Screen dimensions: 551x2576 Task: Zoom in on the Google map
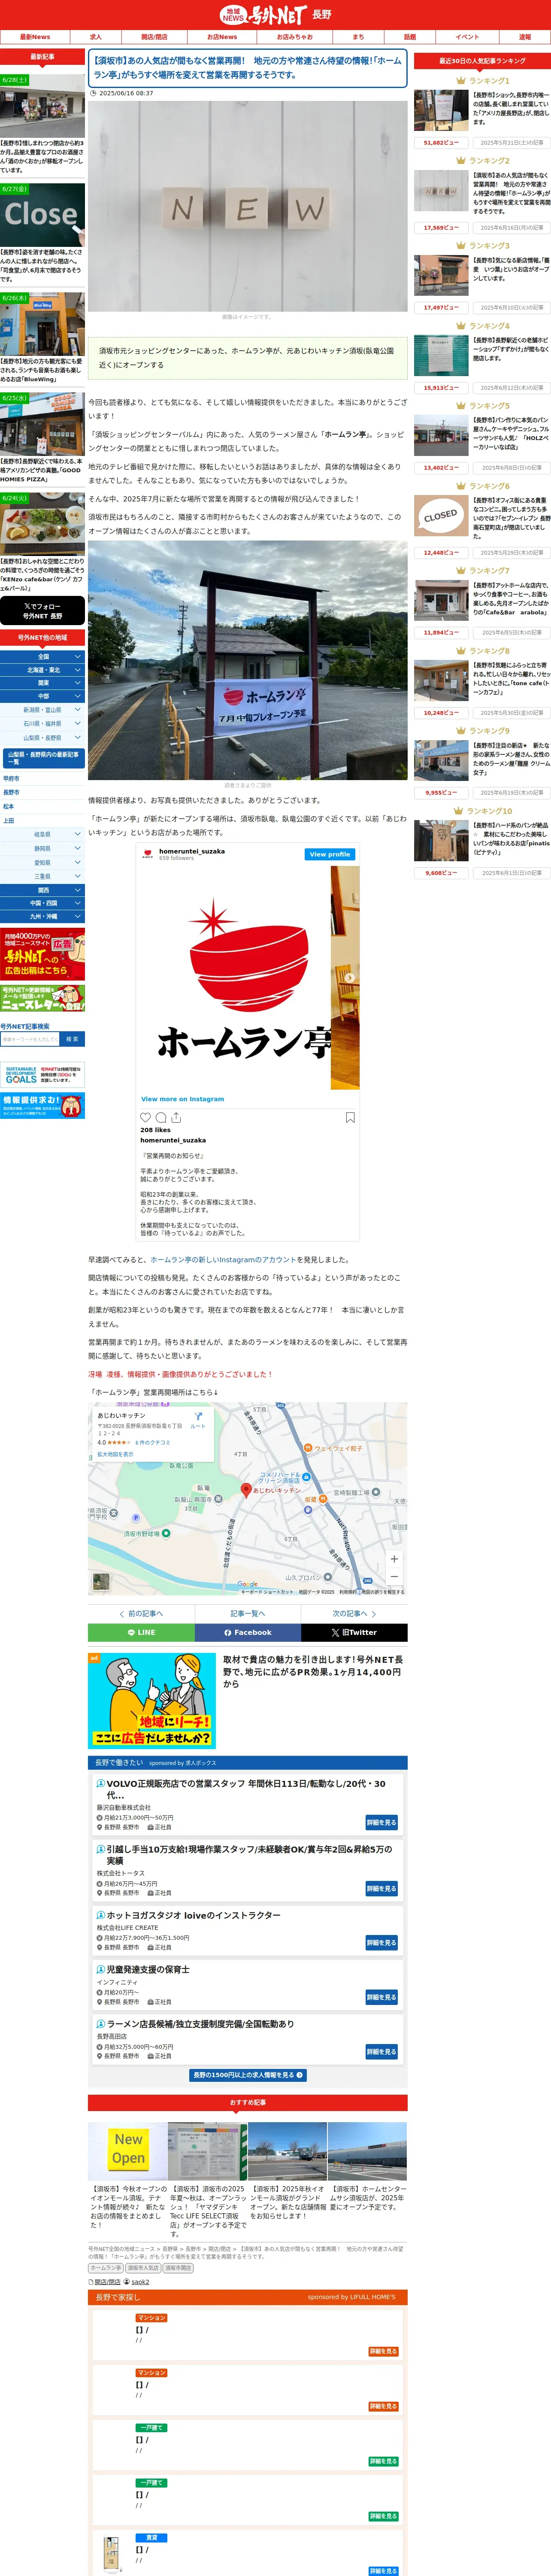(x=394, y=1558)
